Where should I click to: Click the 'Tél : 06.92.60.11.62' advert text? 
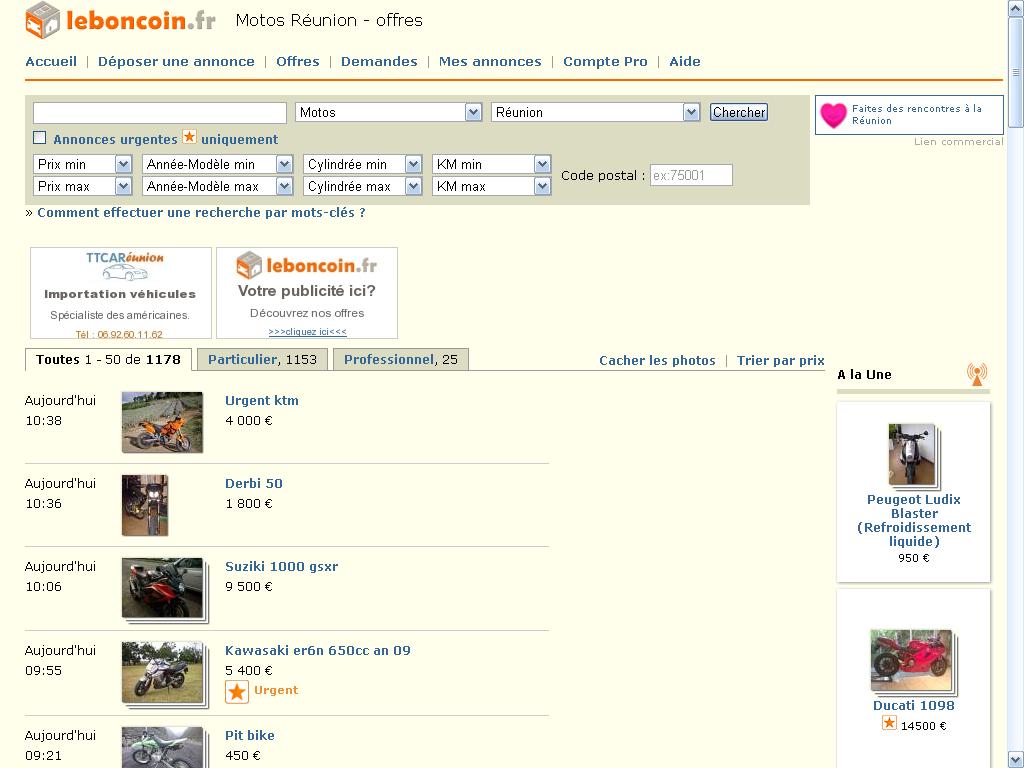pyautogui.click(x=119, y=334)
